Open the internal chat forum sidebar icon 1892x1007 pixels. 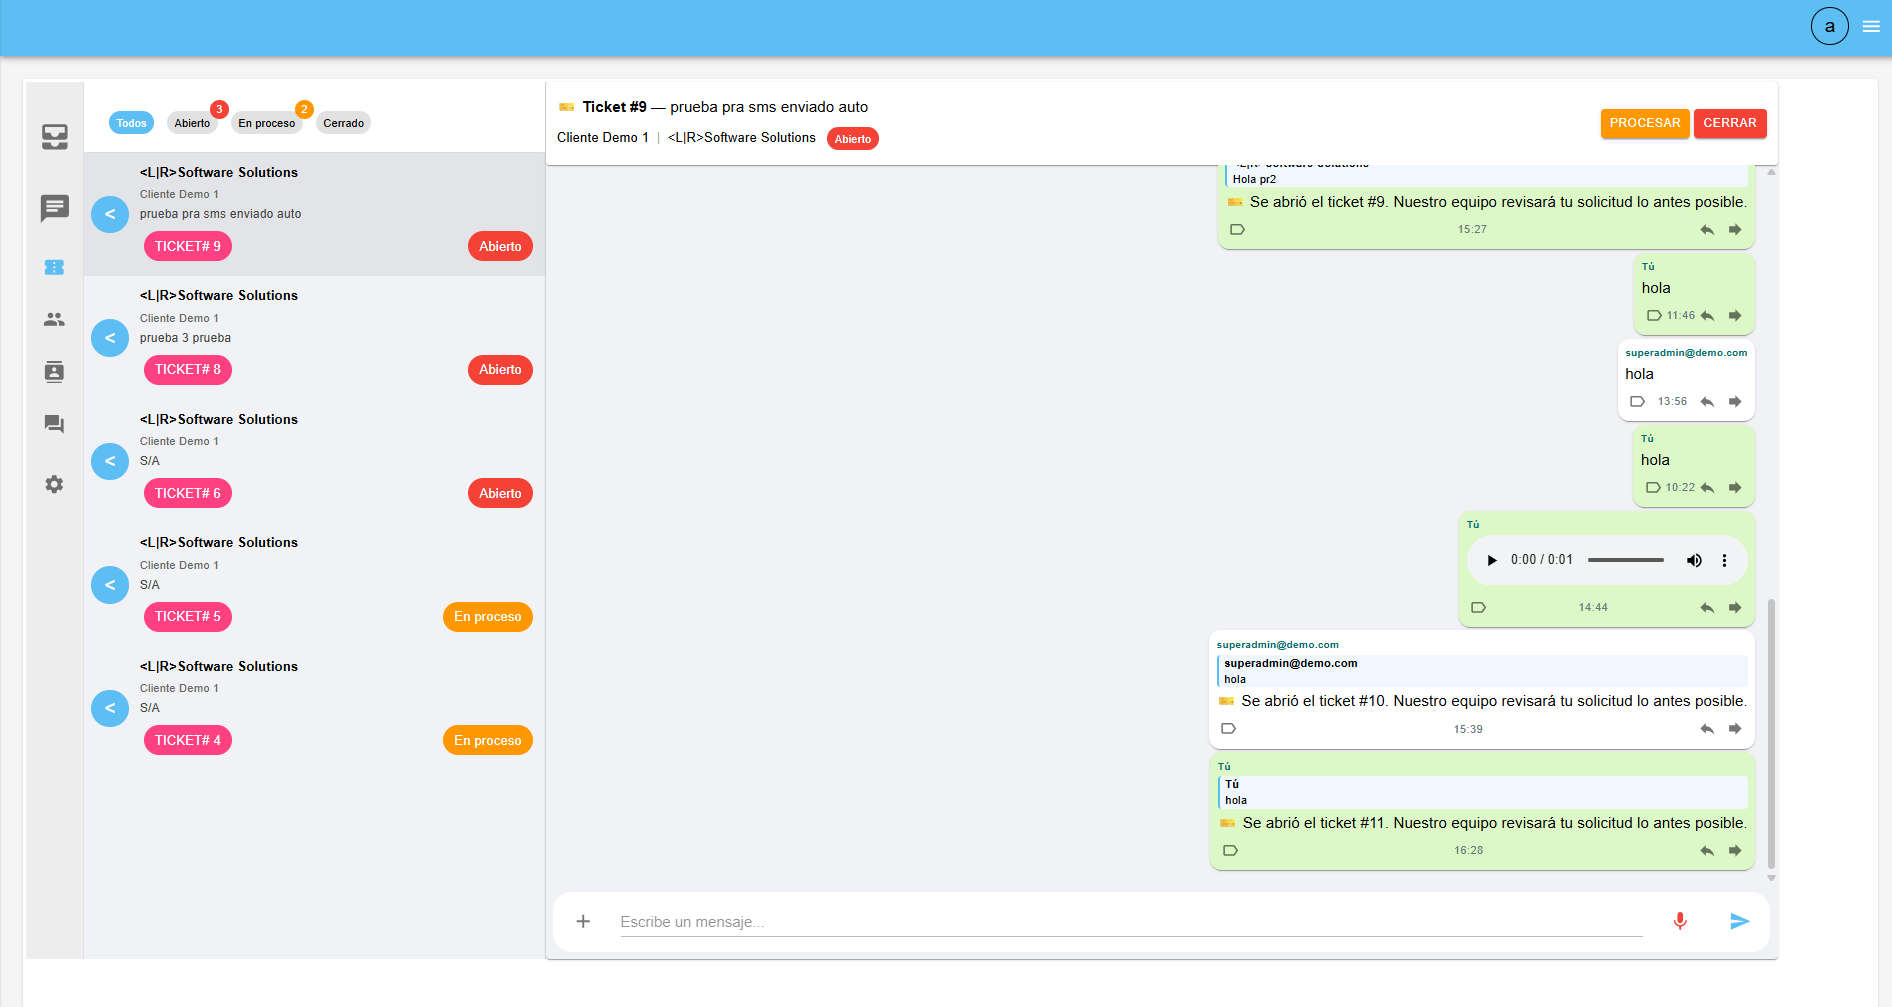[54, 424]
